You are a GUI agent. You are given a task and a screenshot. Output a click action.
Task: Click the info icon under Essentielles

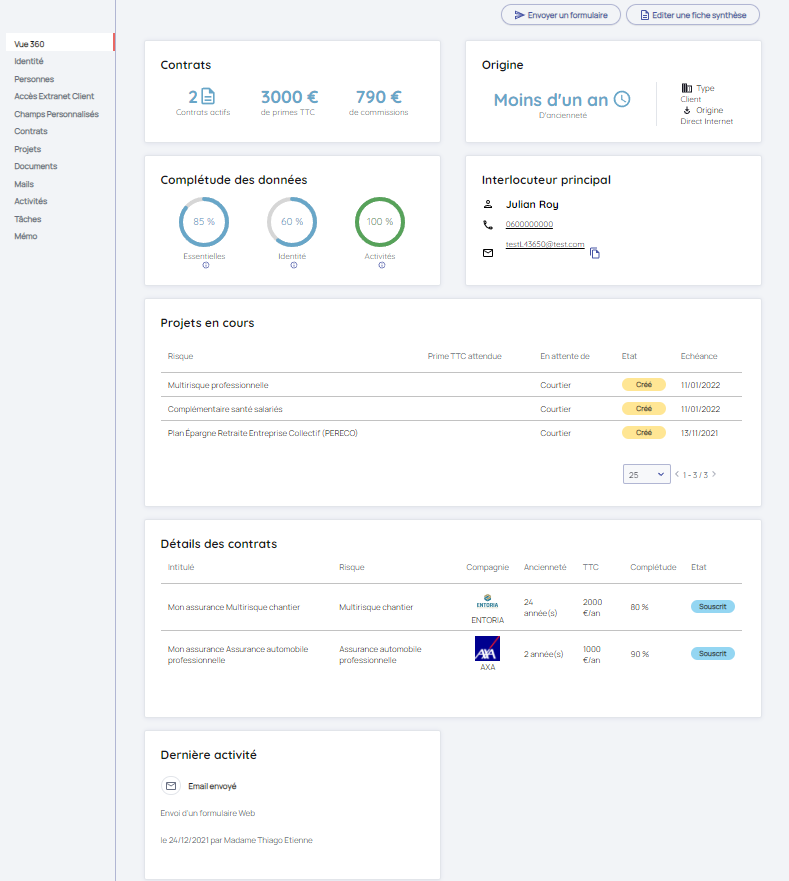click(205, 265)
